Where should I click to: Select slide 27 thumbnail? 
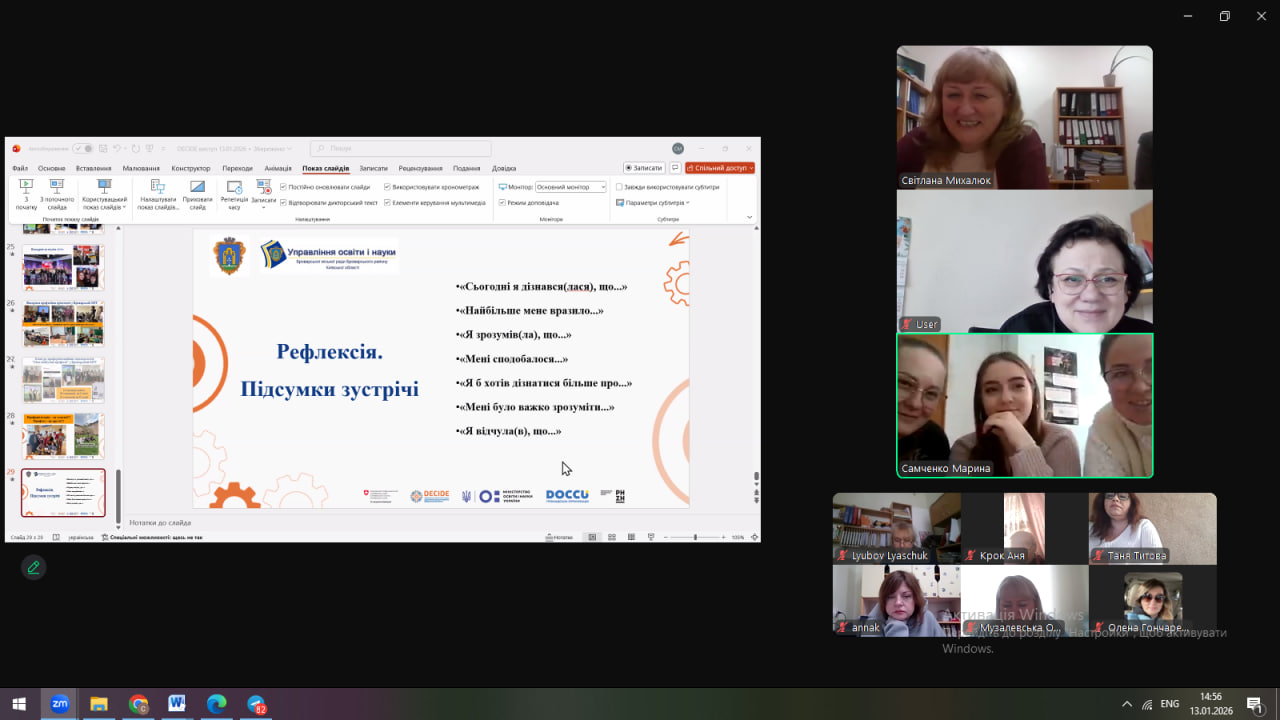[63, 380]
